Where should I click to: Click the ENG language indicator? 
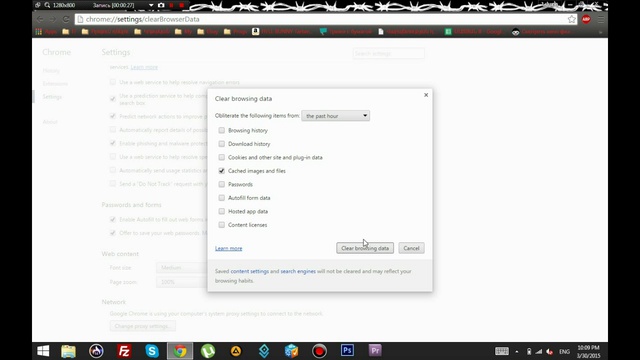coord(564,351)
